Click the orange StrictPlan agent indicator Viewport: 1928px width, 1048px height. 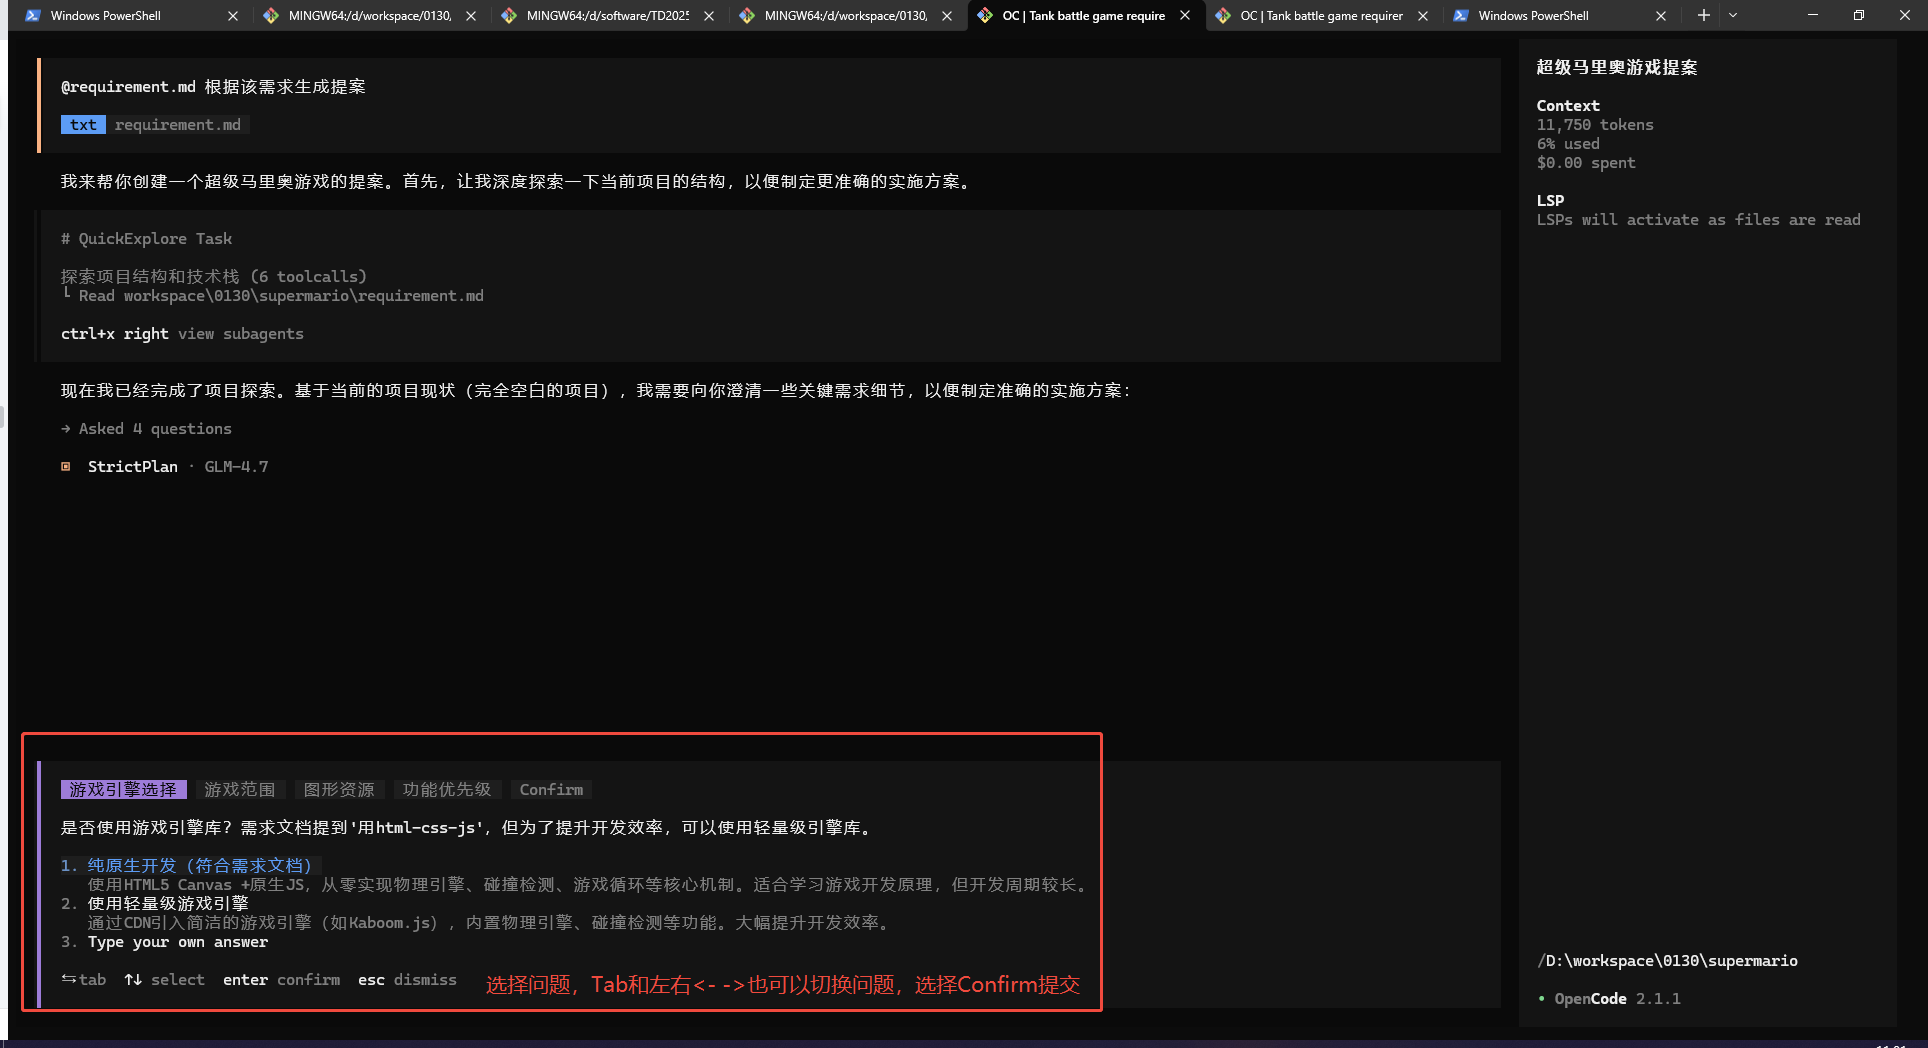[66, 467]
